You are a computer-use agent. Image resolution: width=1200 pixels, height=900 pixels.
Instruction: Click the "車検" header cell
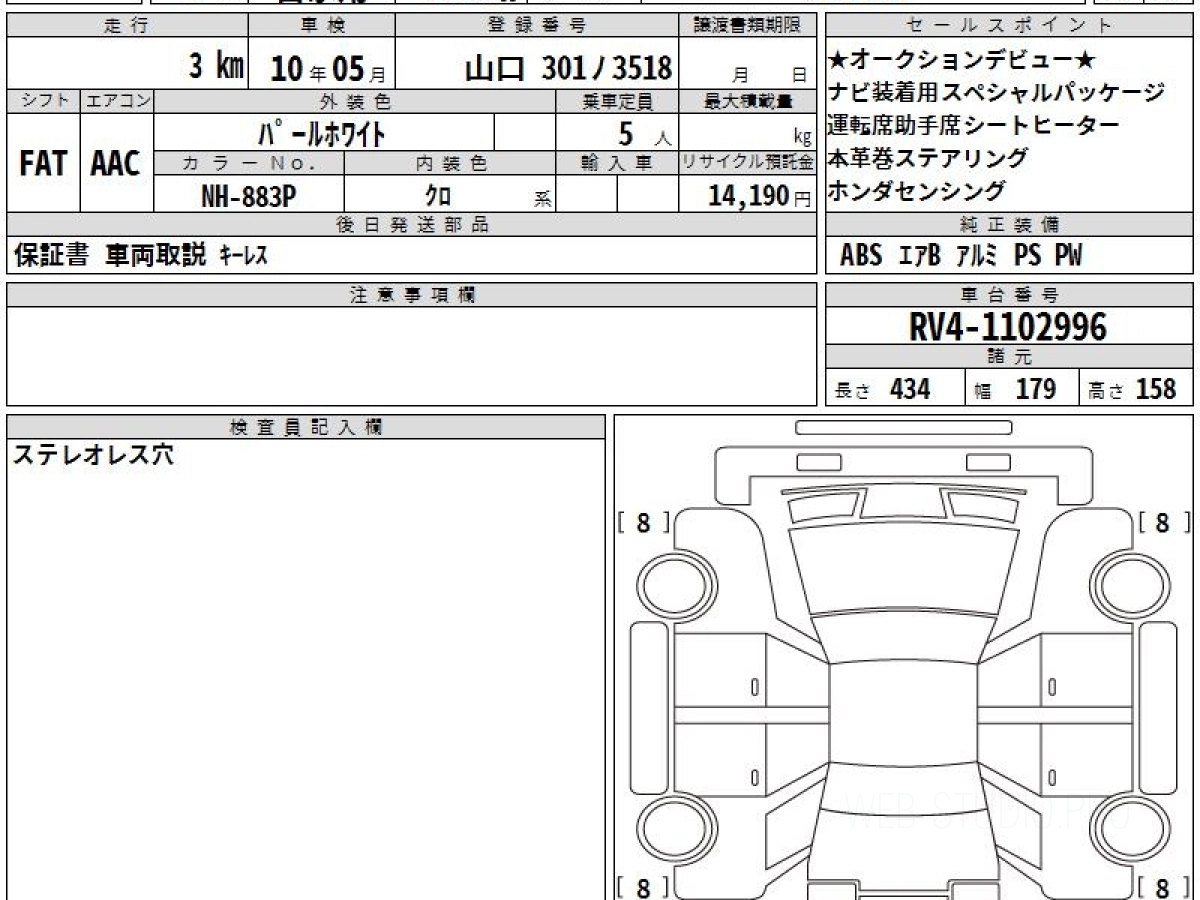point(321,26)
